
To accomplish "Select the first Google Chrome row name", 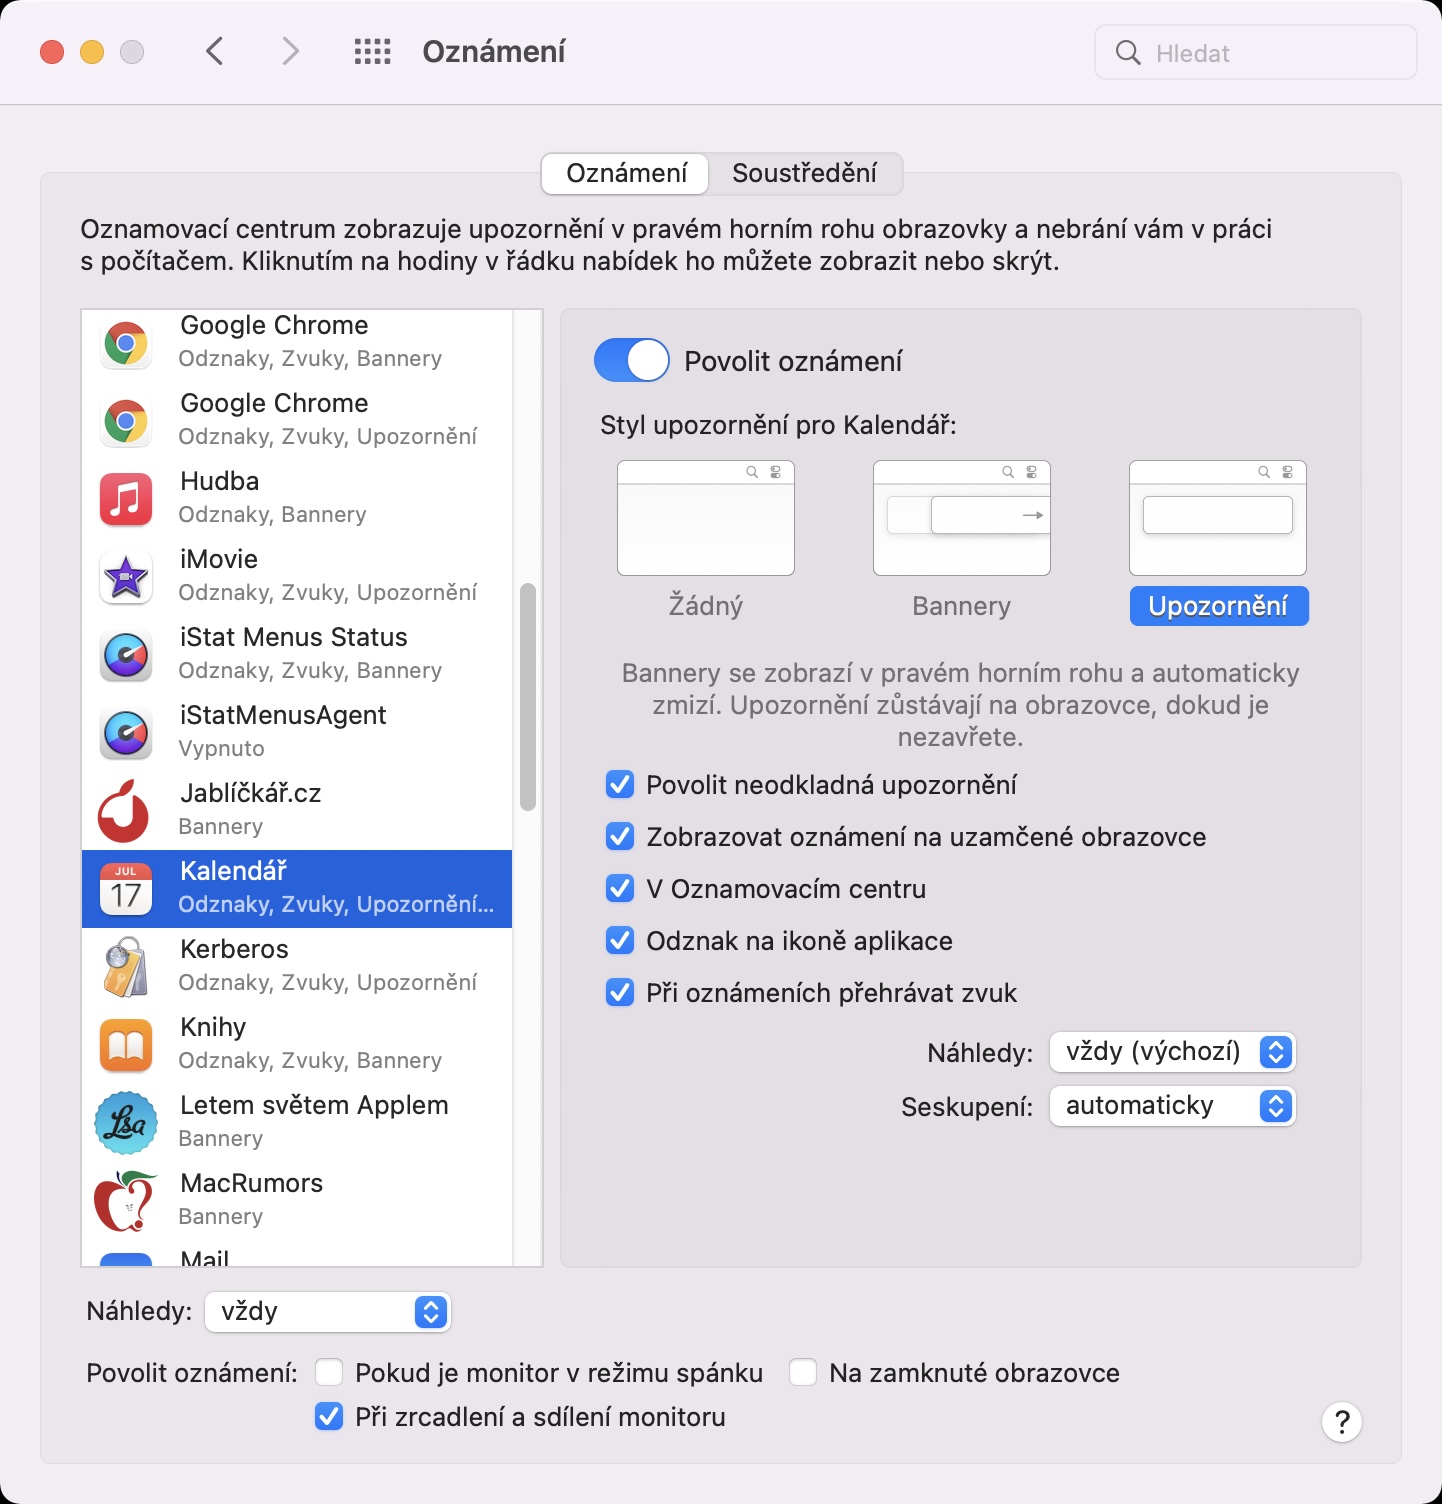I will coord(274,325).
